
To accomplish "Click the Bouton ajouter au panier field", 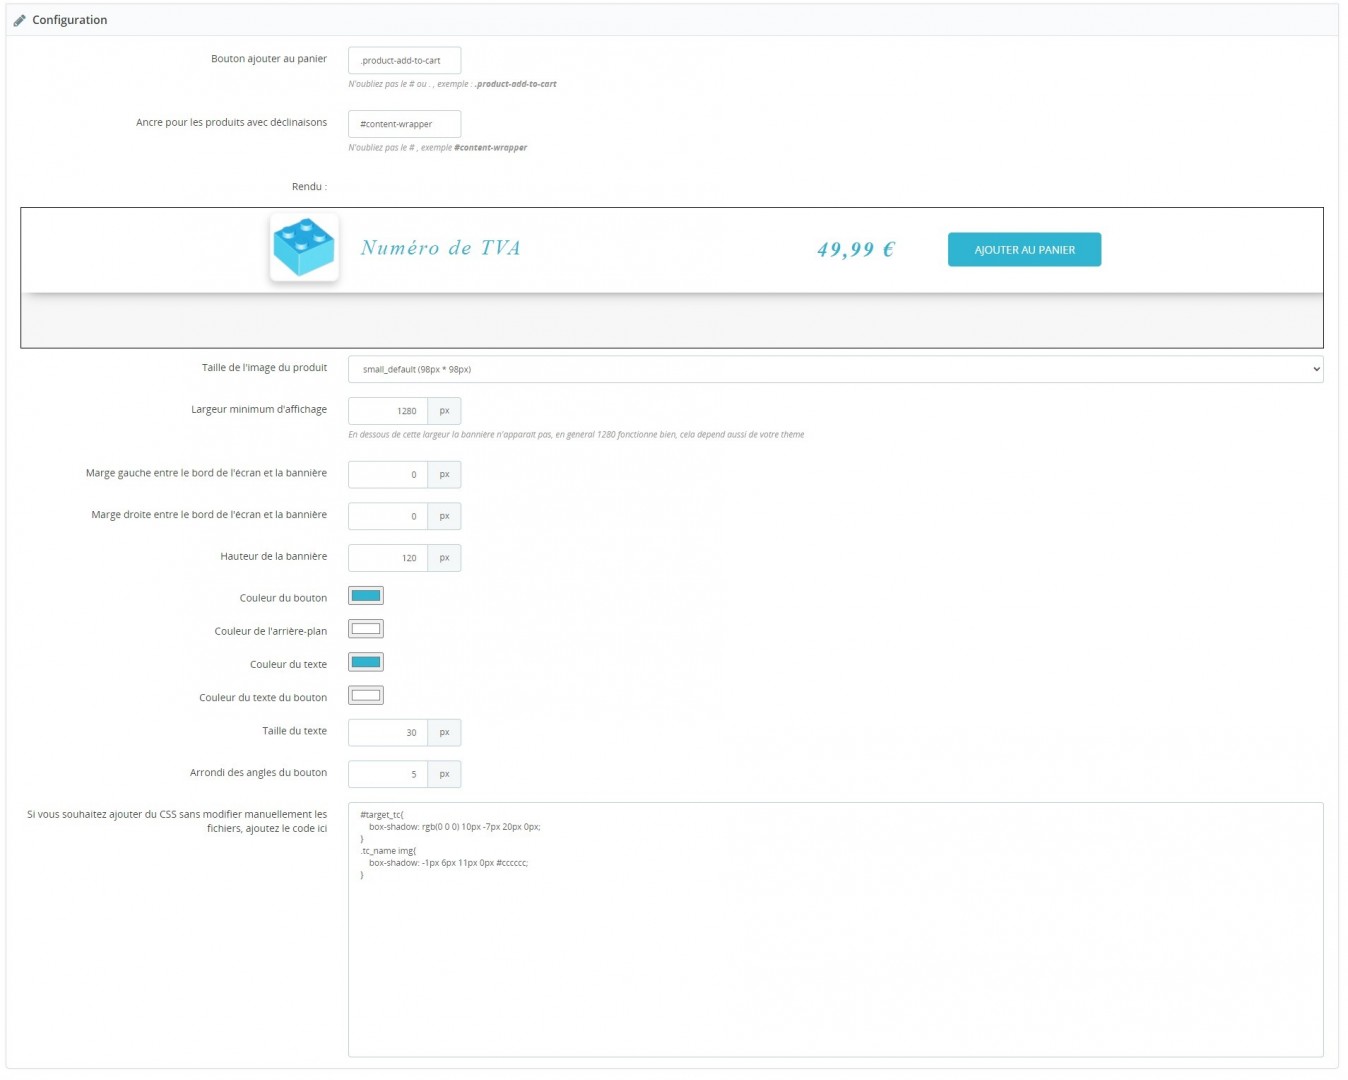I will point(404,60).
